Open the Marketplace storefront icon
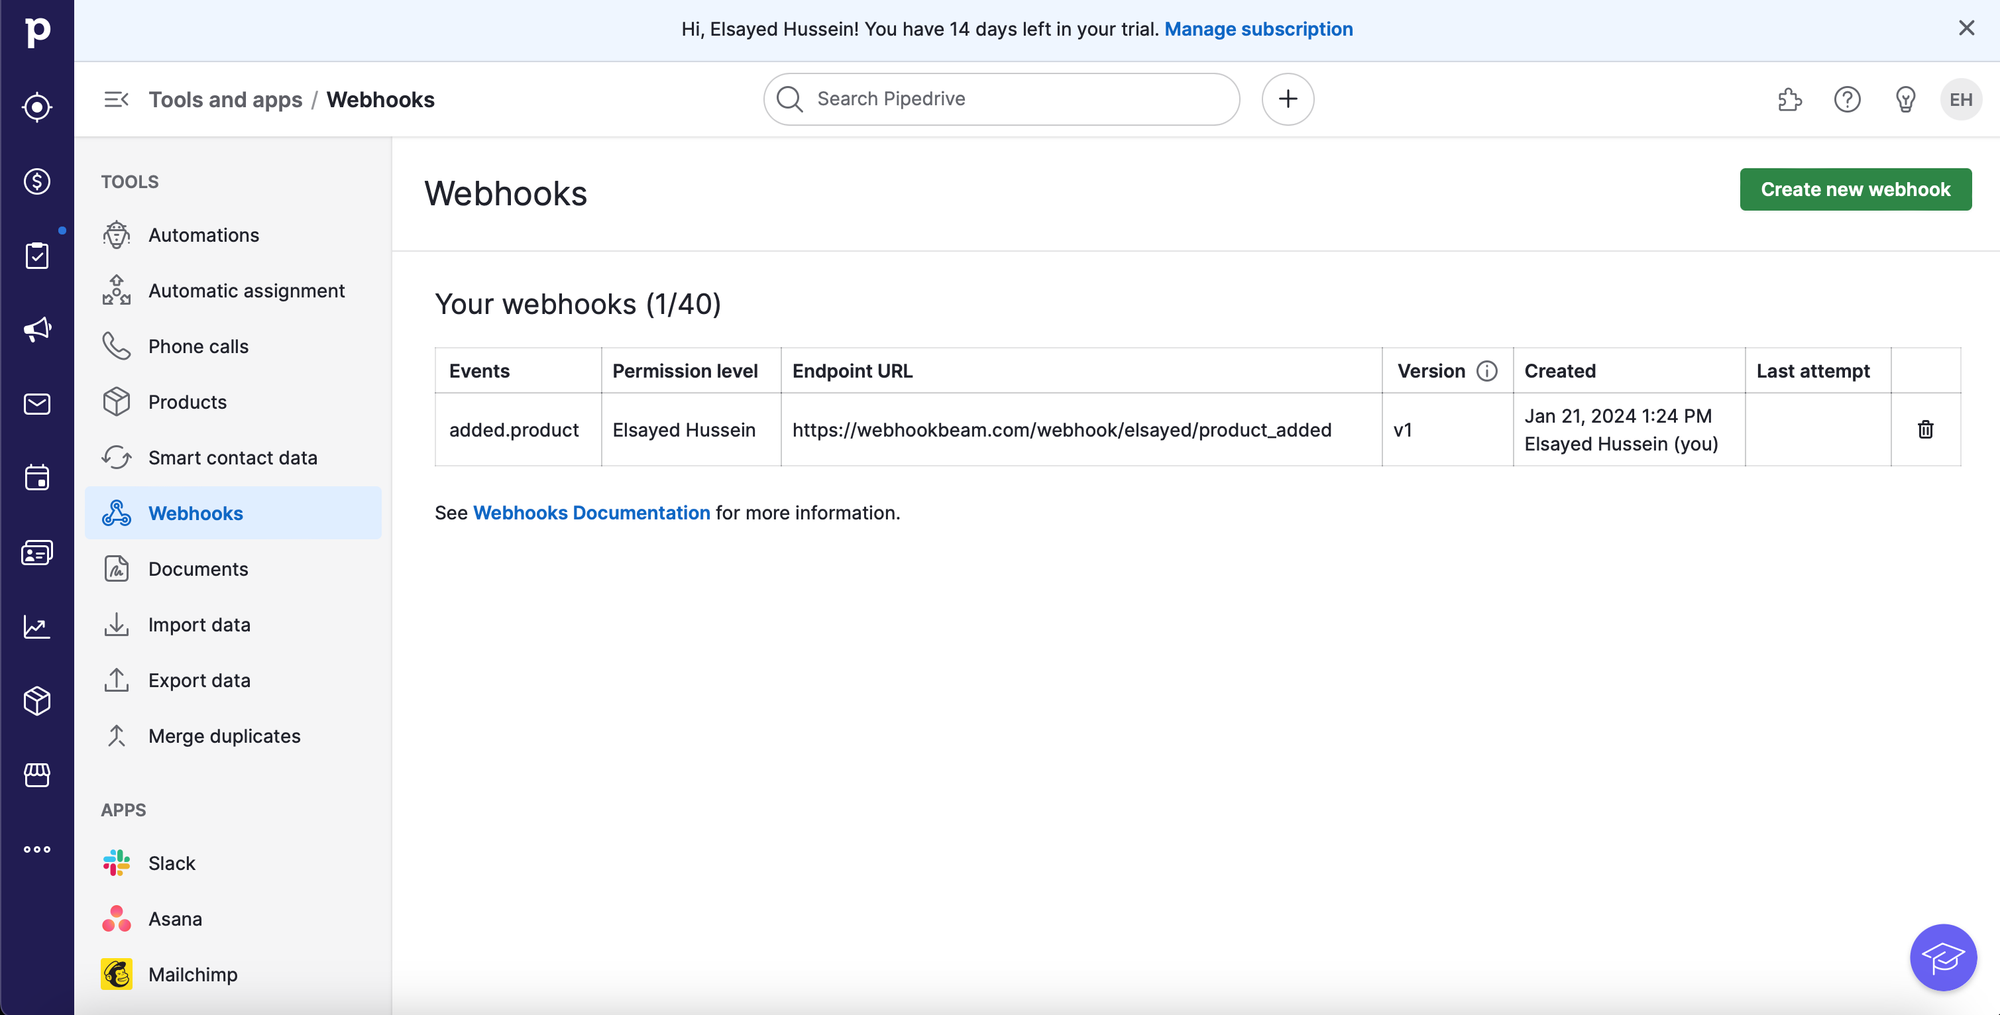 click(x=37, y=775)
